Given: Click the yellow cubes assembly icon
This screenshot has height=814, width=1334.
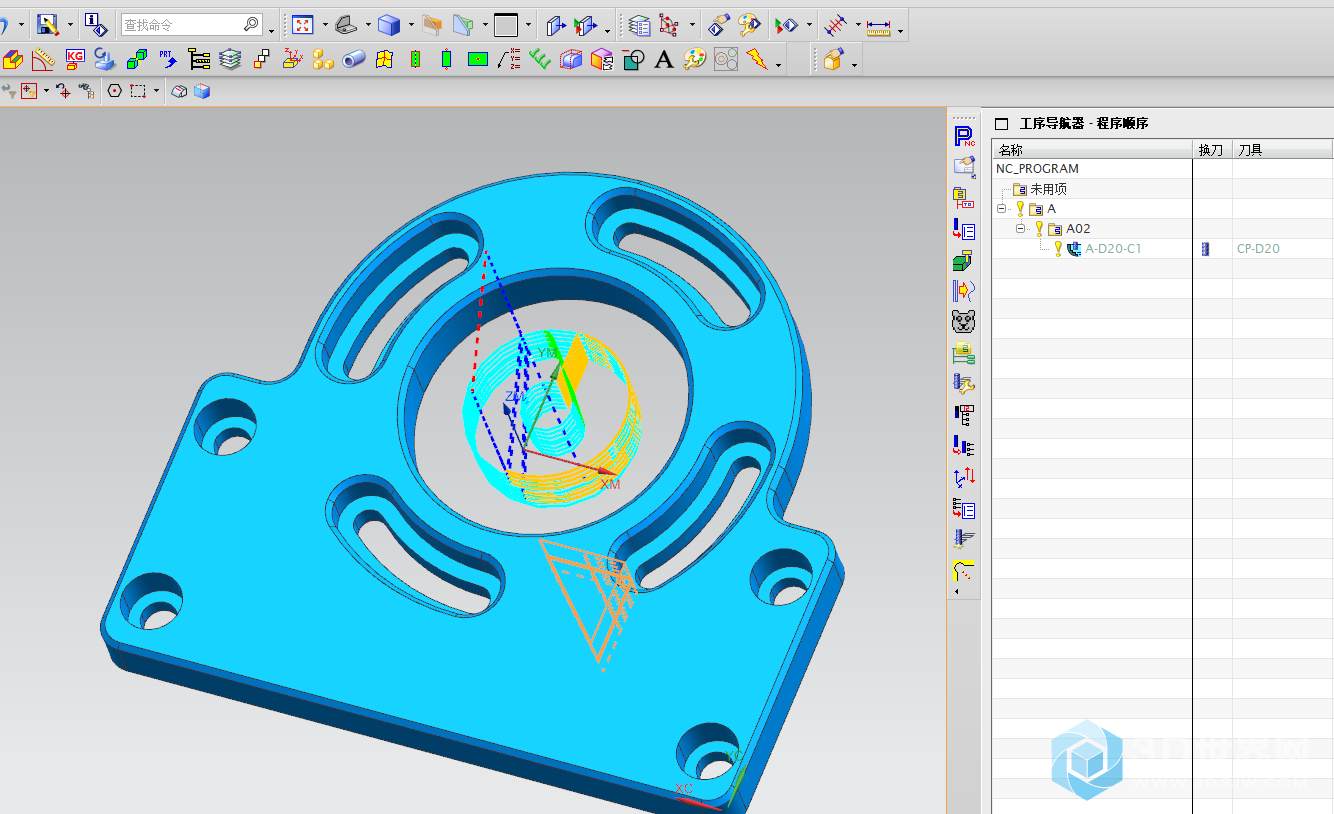Looking at the screenshot, I should point(323,60).
